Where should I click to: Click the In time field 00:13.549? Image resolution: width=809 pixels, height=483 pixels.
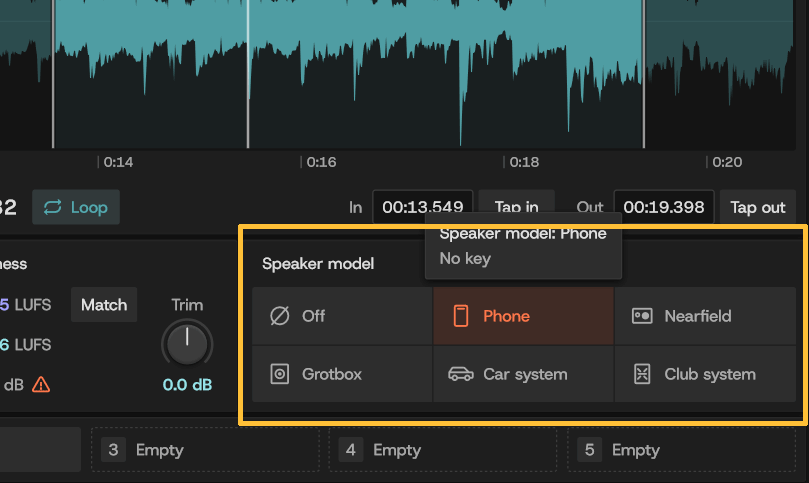tap(423, 207)
